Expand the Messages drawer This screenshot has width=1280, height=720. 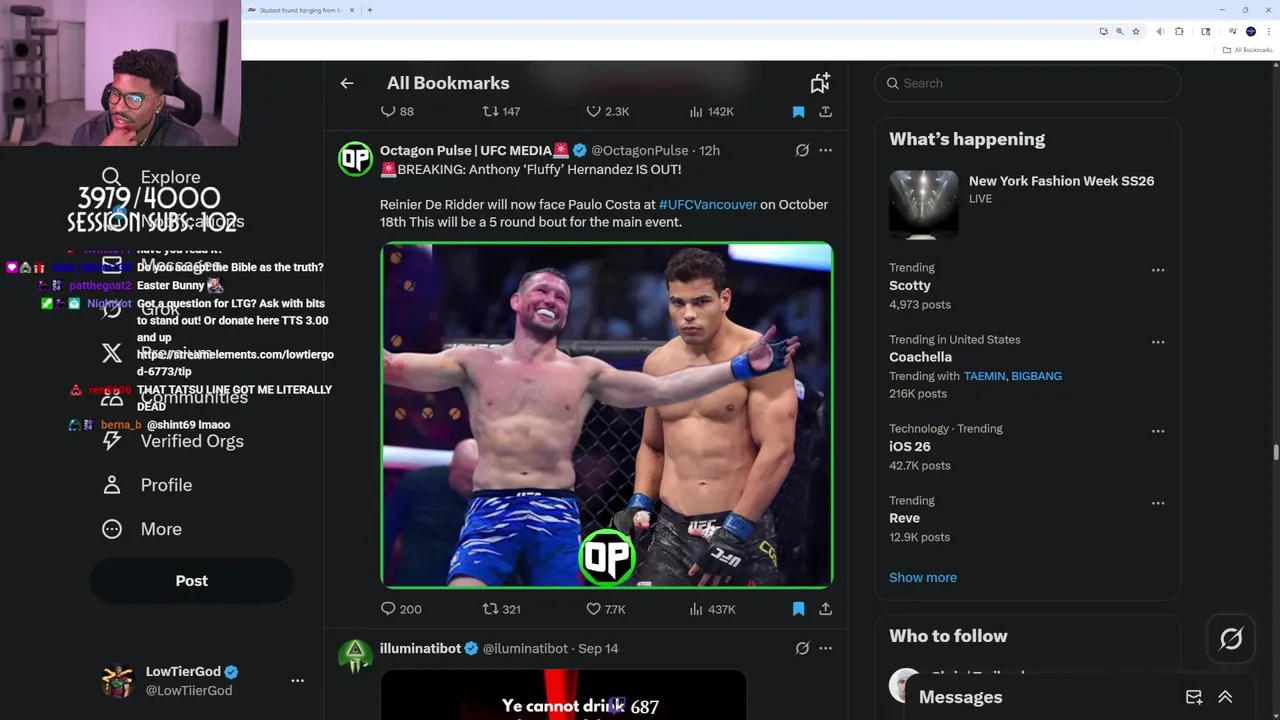click(1225, 697)
